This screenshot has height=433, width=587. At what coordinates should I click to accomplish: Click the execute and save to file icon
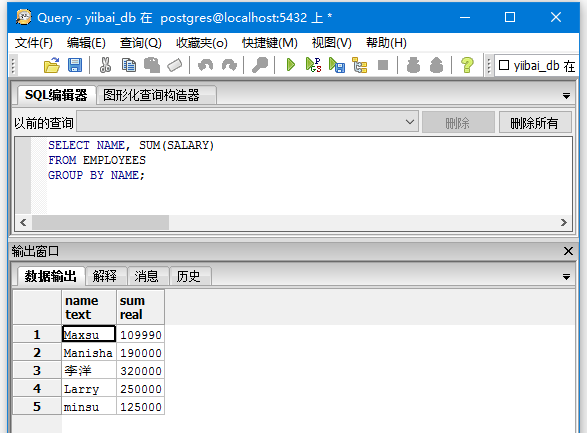tap(337, 65)
